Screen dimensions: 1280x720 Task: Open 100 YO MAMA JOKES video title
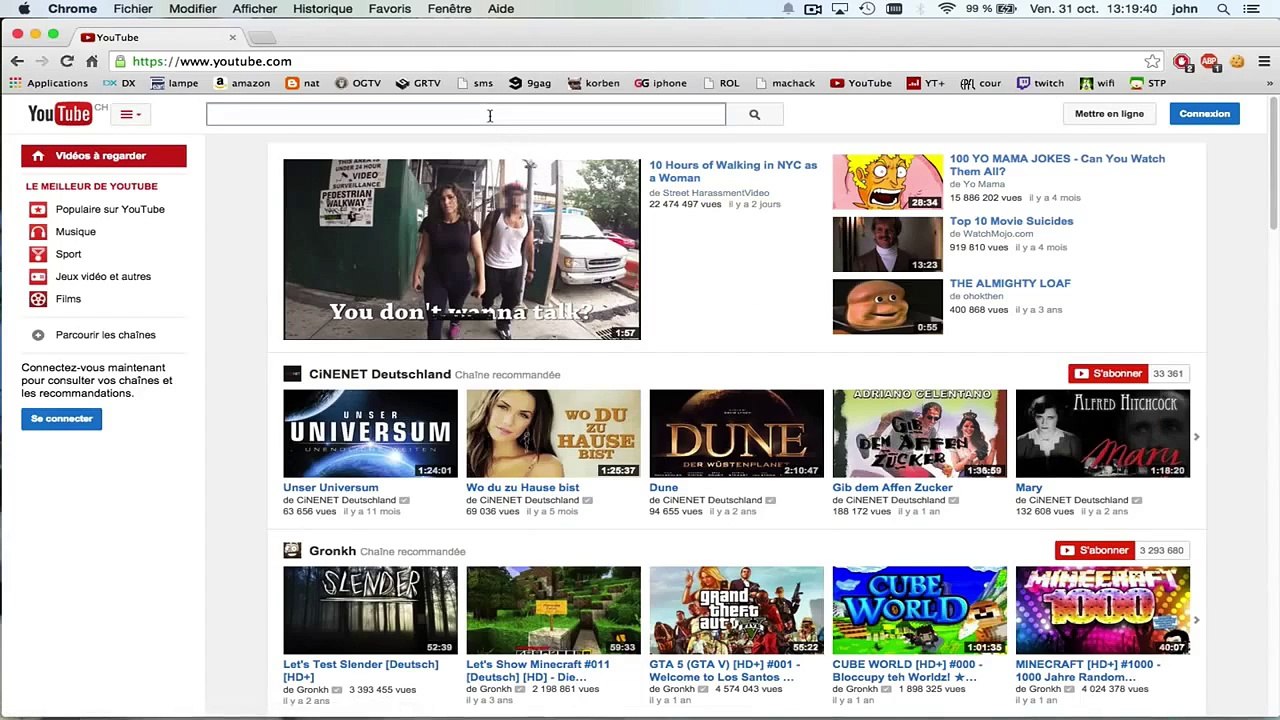coord(1057,165)
